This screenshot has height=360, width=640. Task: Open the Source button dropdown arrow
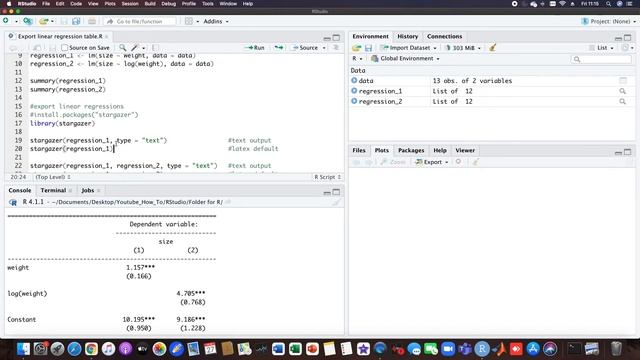tap(324, 48)
